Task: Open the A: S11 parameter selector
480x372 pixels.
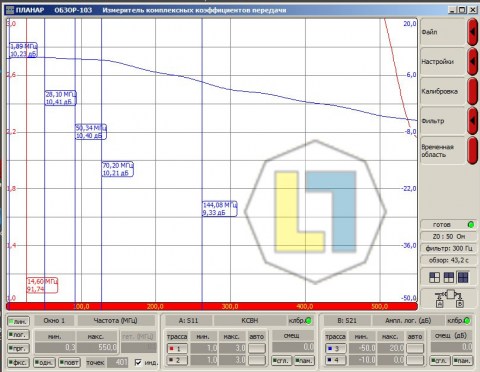Action: 189,321
